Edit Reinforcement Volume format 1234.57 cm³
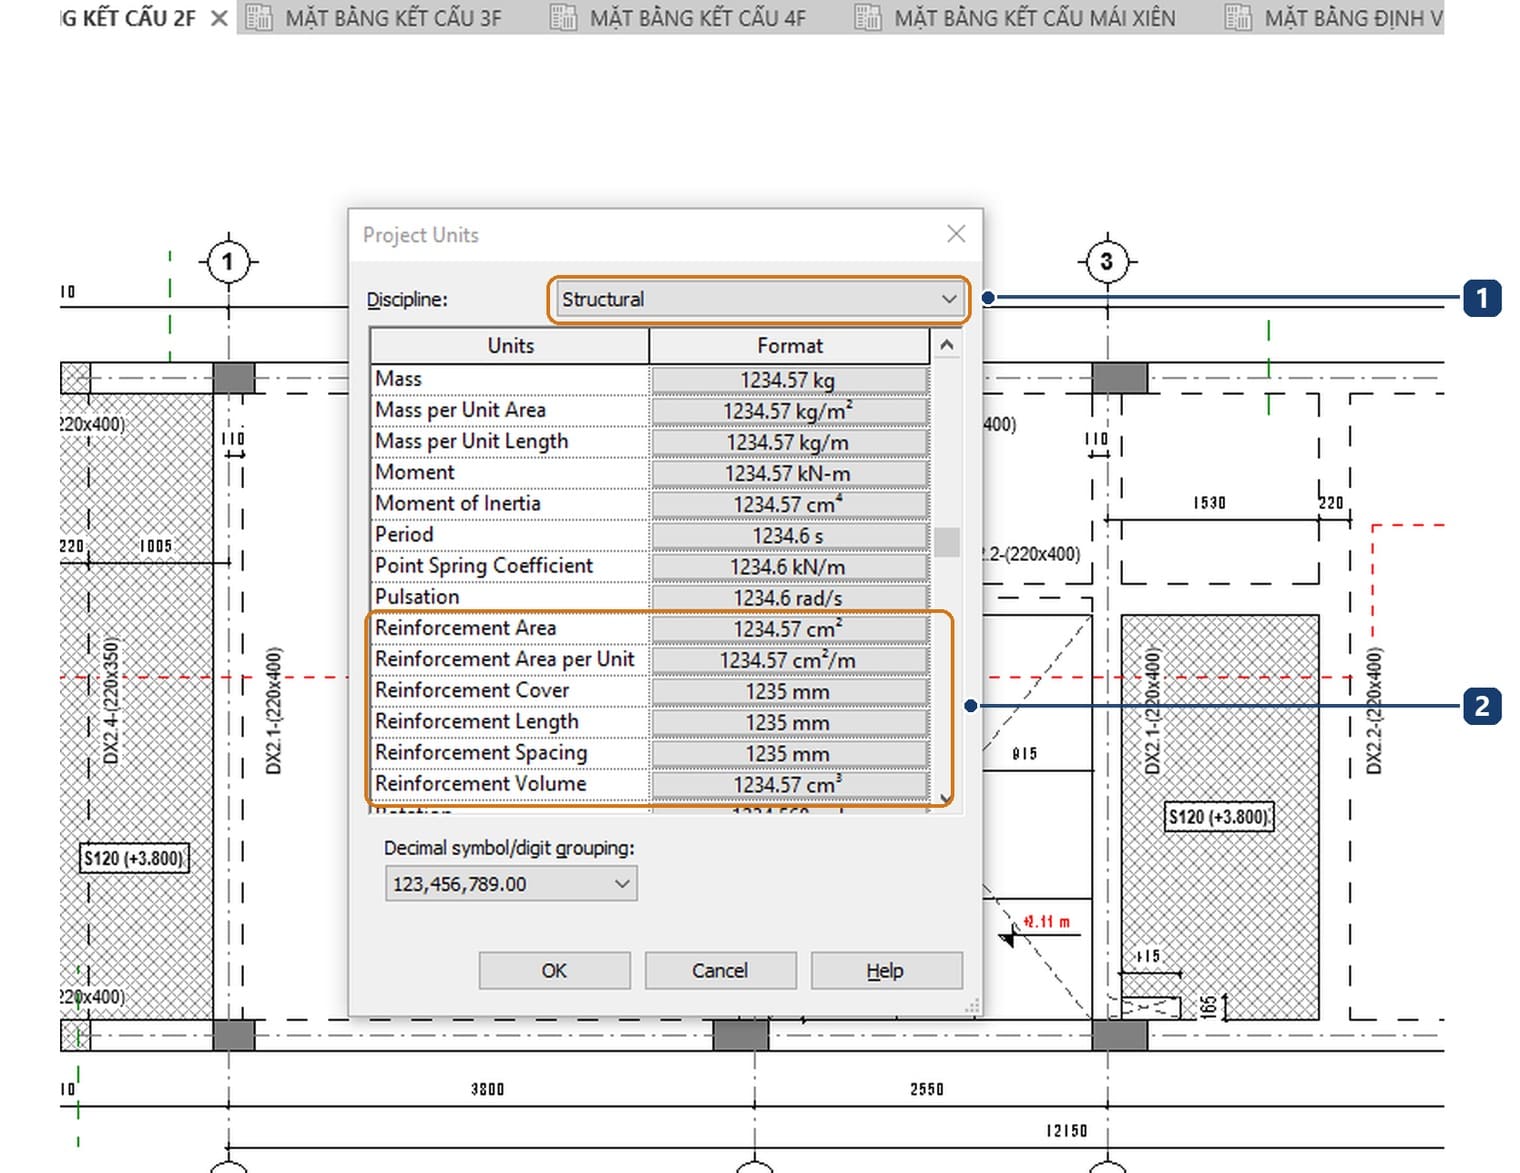 coord(789,784)
